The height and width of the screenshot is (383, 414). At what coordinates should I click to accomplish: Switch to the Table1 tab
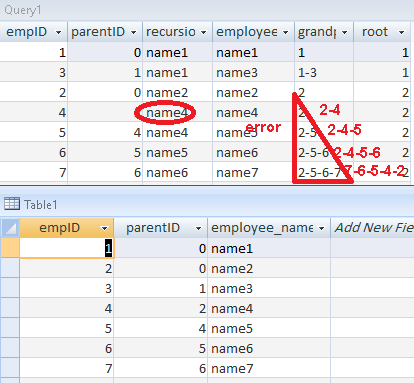pos(41,204)
